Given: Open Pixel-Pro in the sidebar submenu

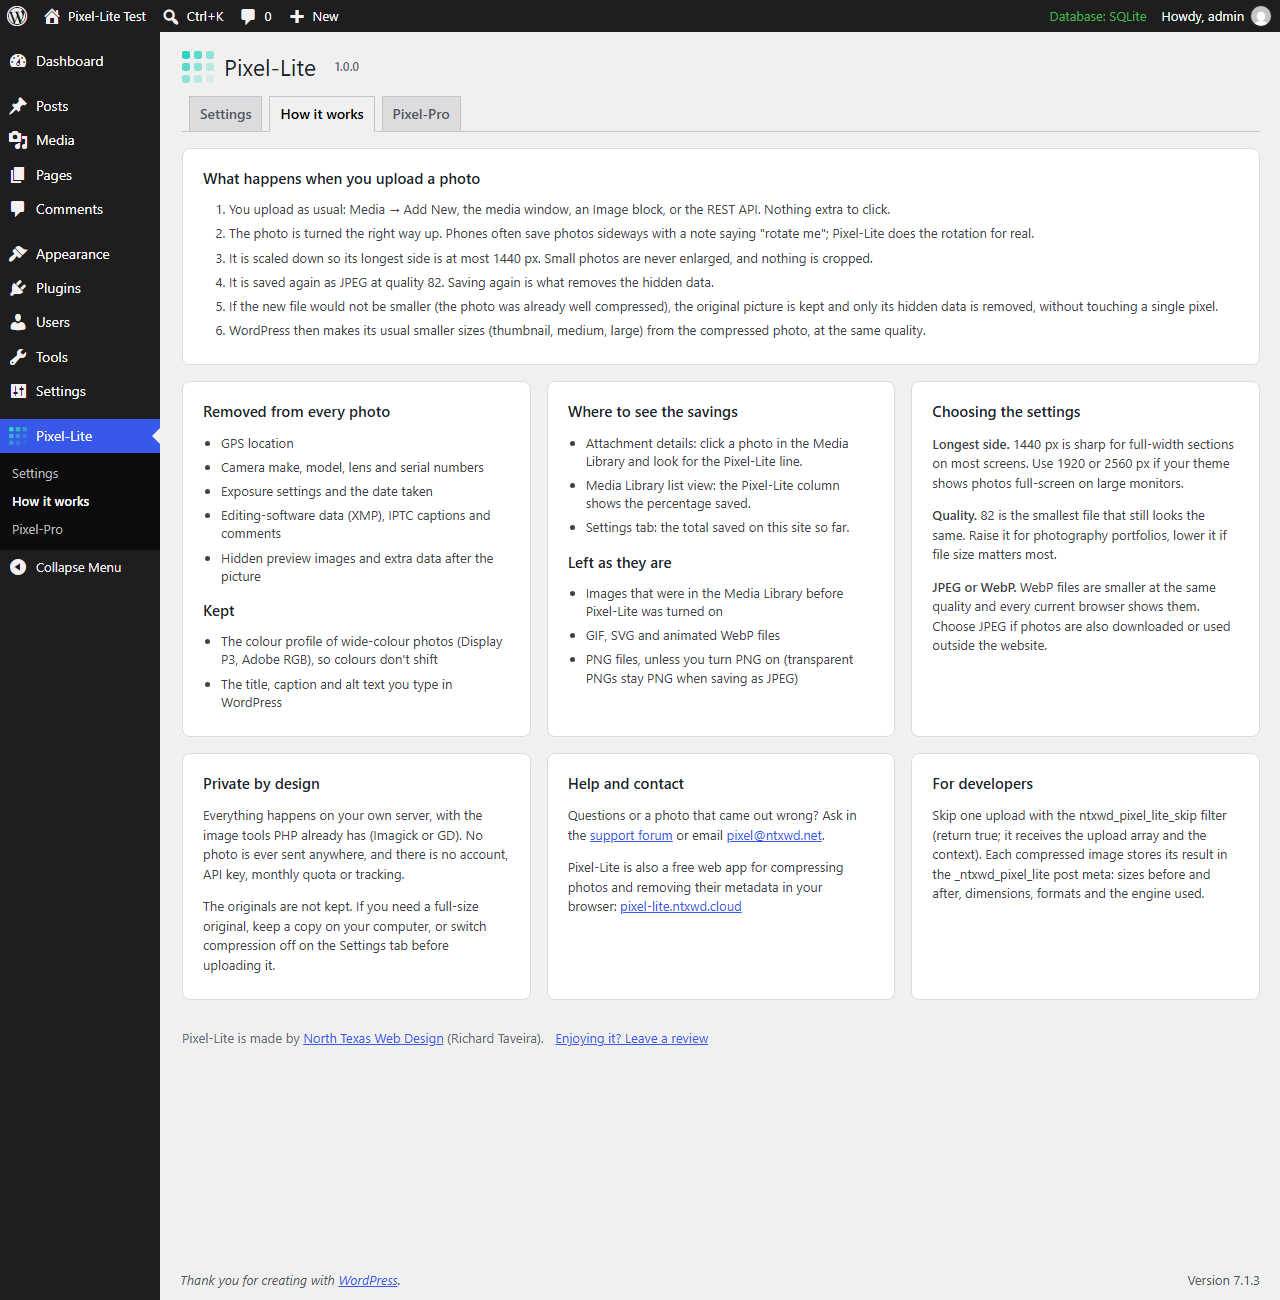Looking at the screenshot, I should pos(37,529).
